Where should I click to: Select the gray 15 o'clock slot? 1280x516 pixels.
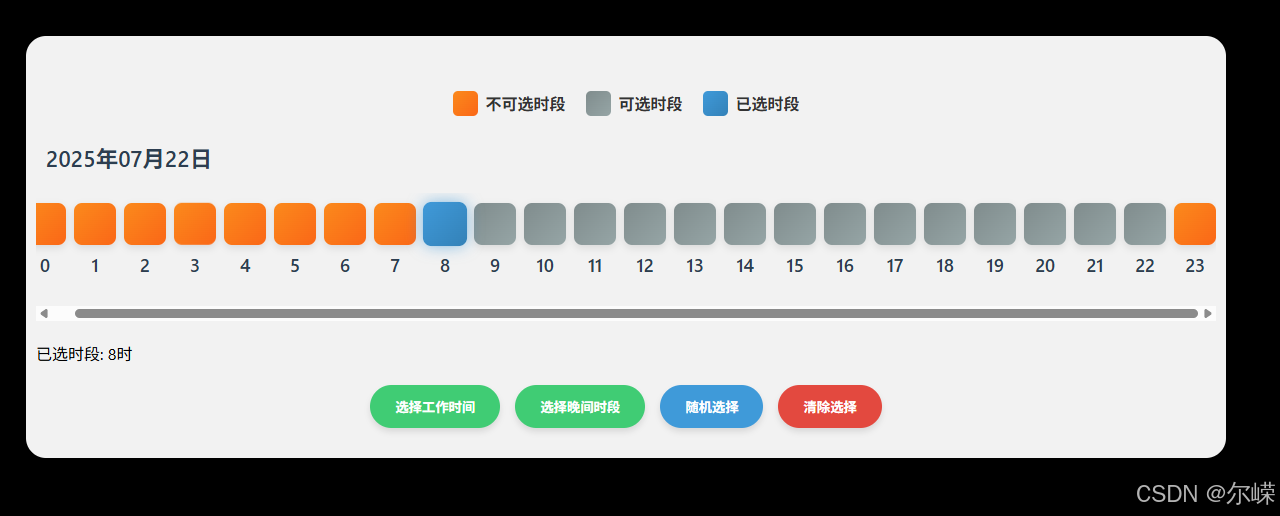pos(795,224)
